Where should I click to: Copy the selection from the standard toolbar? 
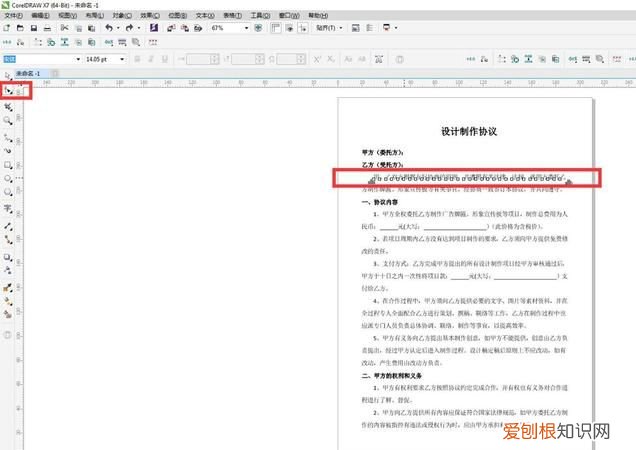(x=78, y=28)
